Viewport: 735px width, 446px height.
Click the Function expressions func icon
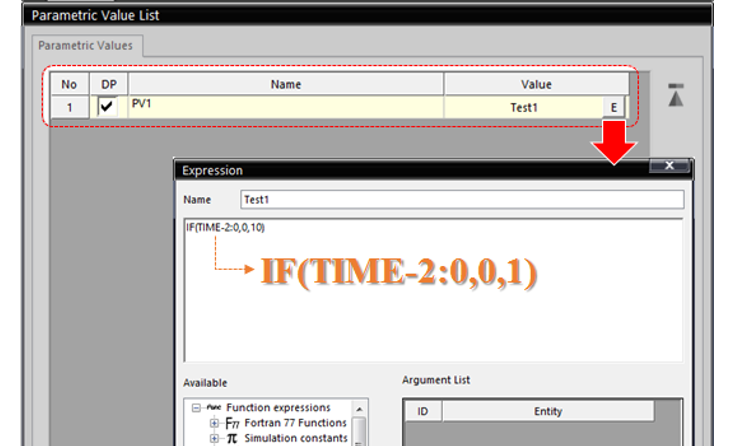click(212, 407)
